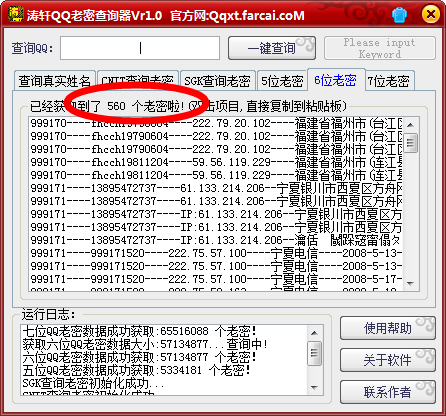This screenshot has width=446, height=416.
Task: Click the 一键查询 button
Action: point(272,48)
